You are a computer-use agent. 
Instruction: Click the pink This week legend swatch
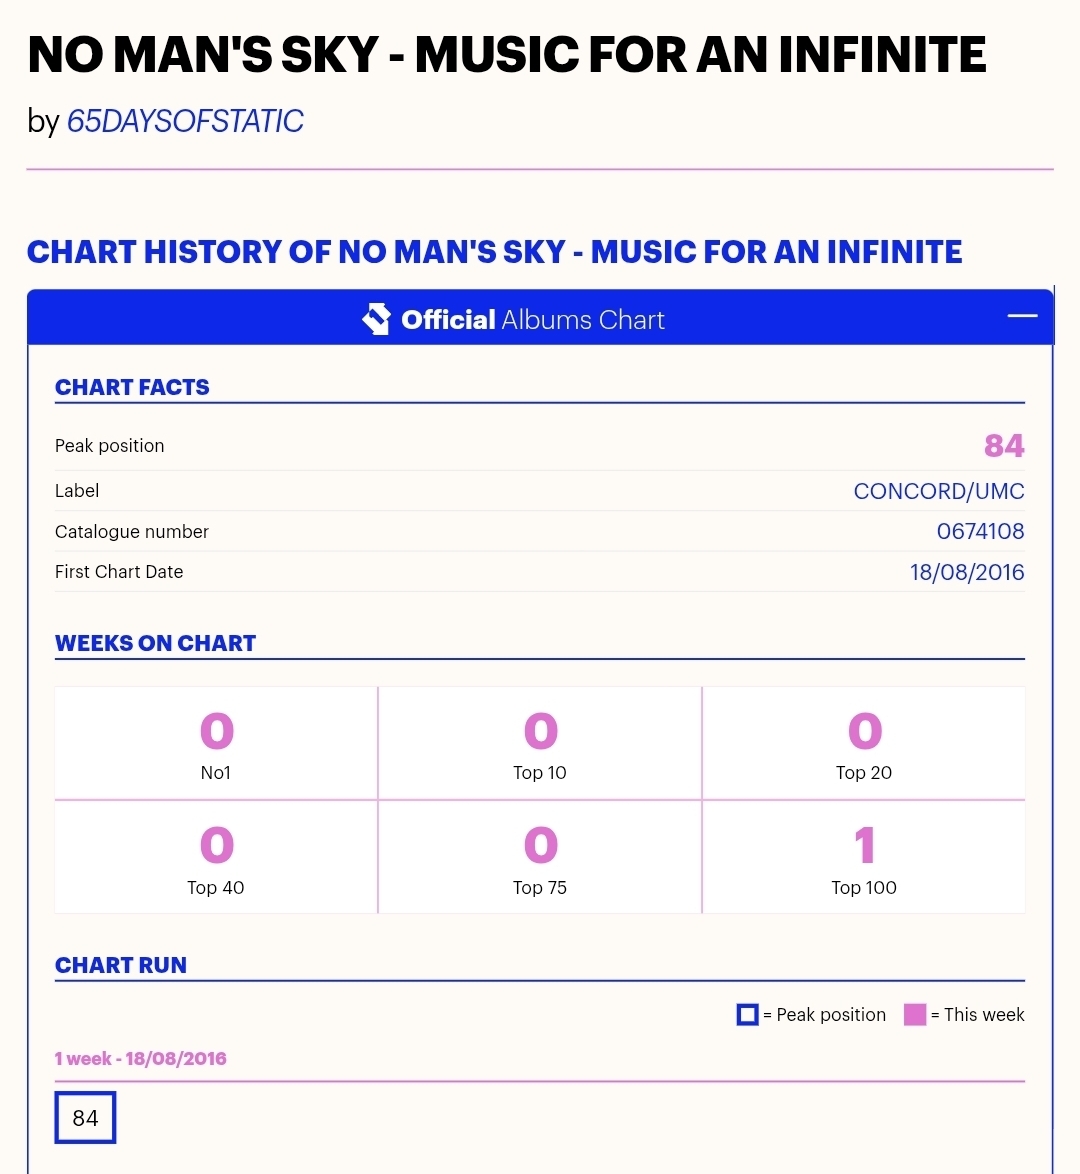coord(914,1014)
